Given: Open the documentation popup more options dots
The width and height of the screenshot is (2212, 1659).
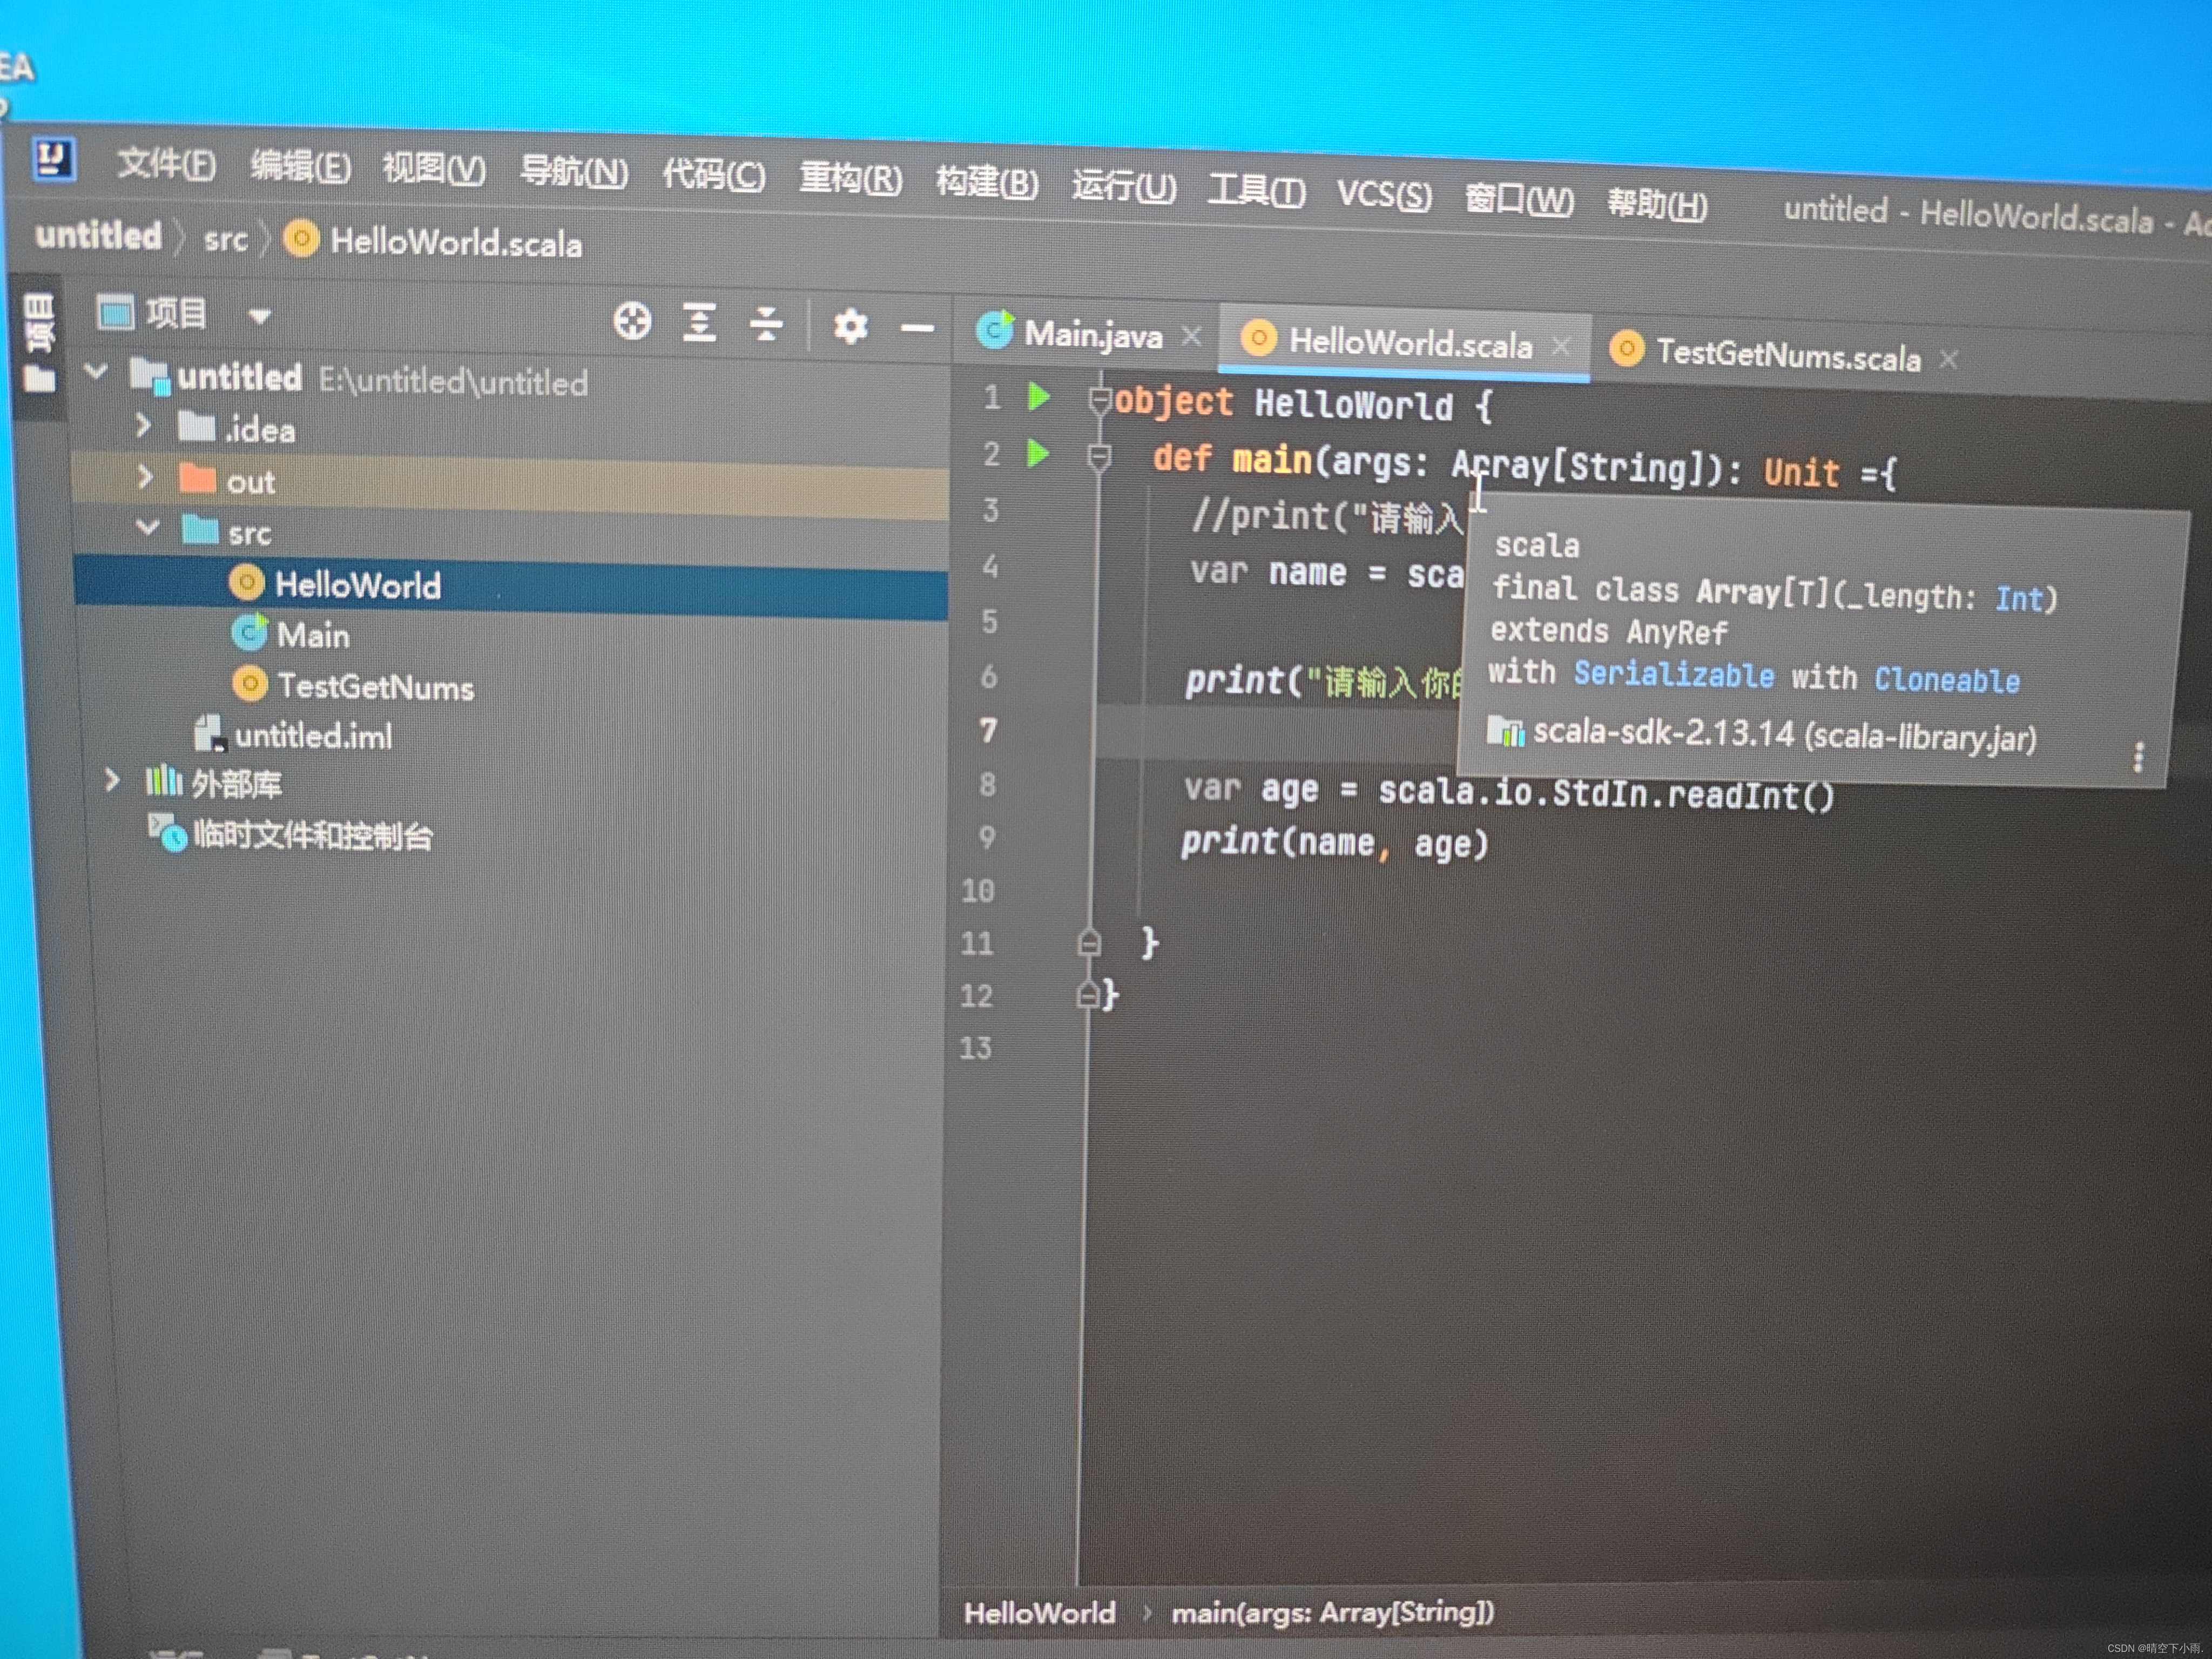Looking at the screenshot, I should (2138, 757).
